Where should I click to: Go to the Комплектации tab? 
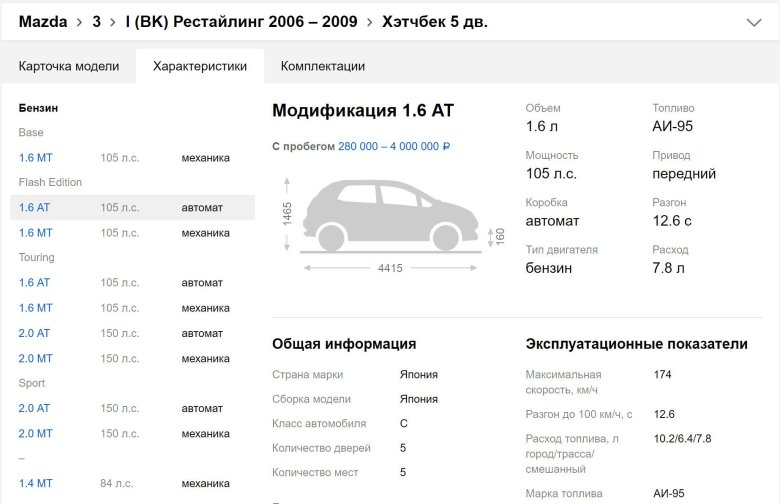pos(322,67)
